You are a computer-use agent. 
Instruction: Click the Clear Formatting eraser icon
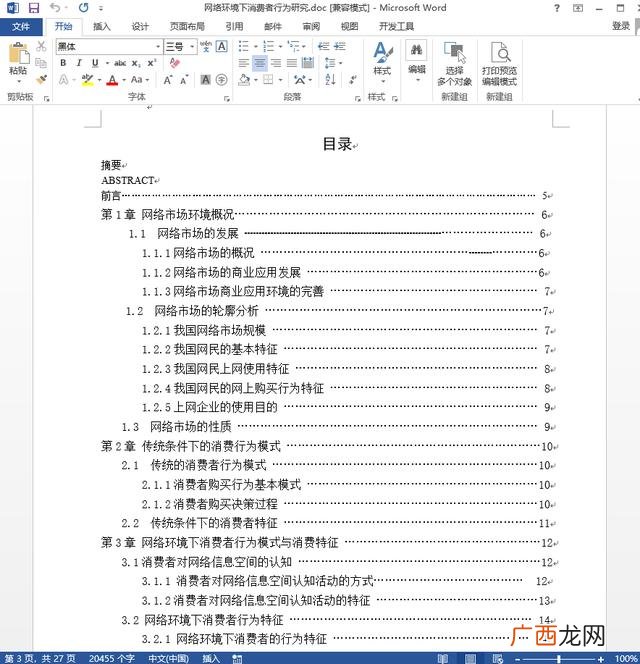175,63
